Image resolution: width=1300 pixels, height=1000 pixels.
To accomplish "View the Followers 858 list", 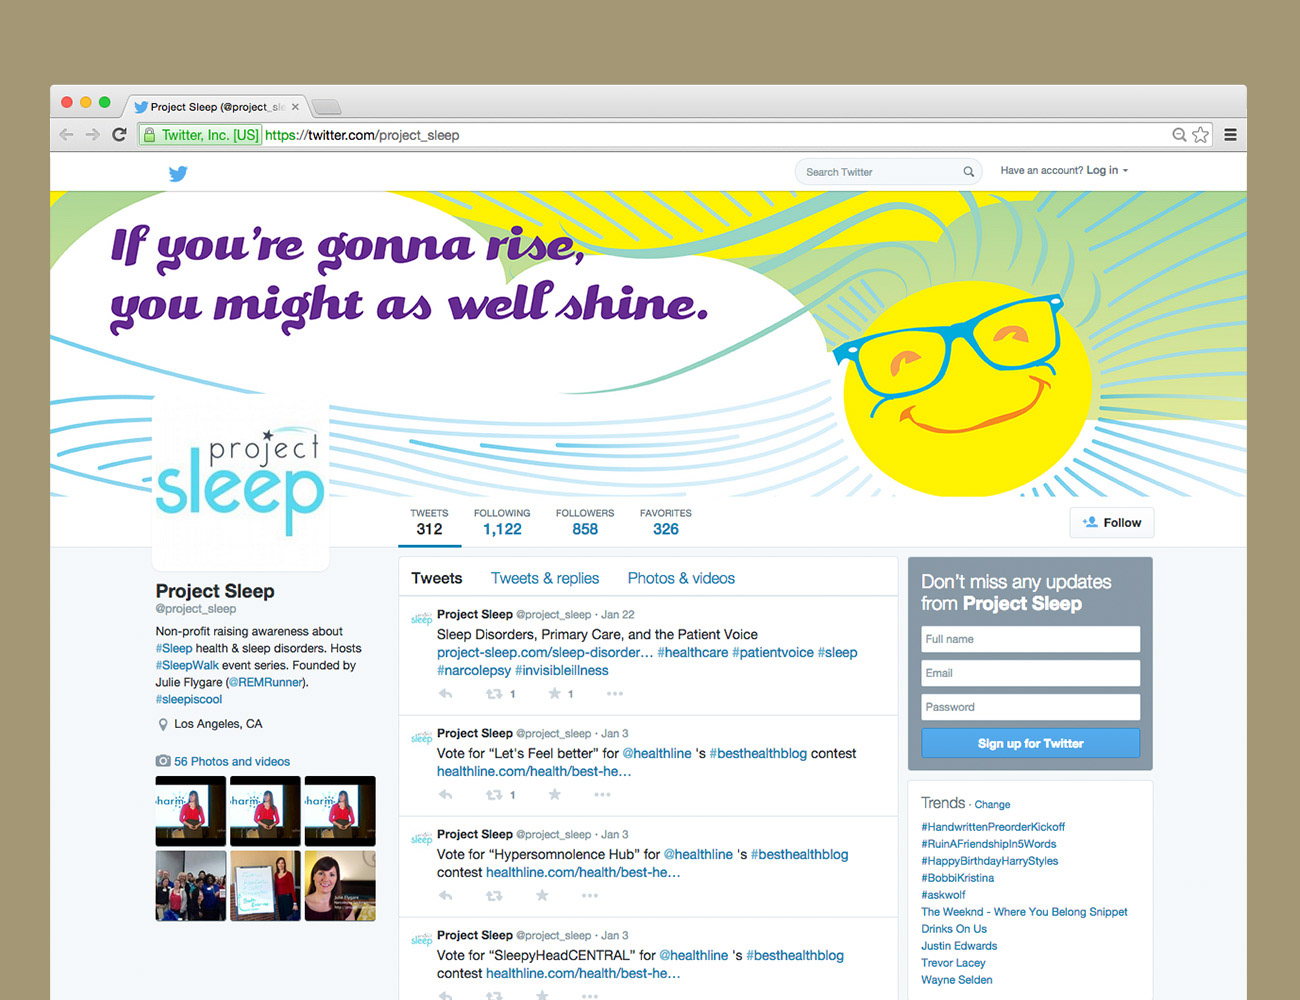I will click(x=585, y=522).
